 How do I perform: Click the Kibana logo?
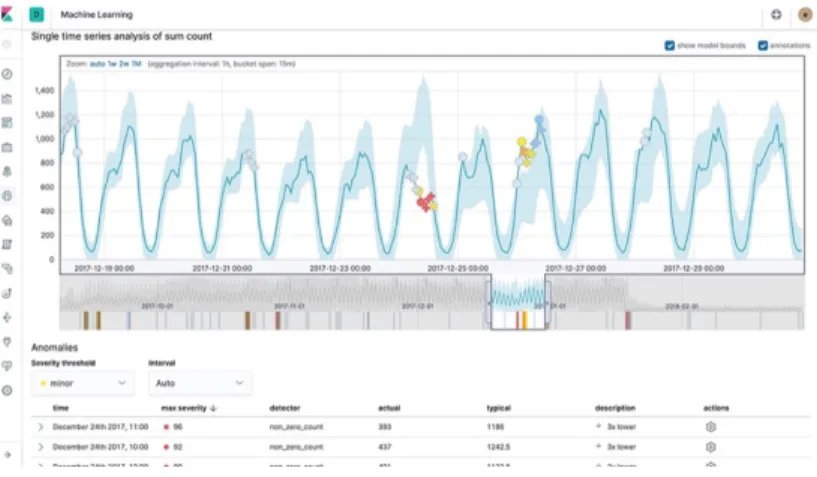point(7,14)
